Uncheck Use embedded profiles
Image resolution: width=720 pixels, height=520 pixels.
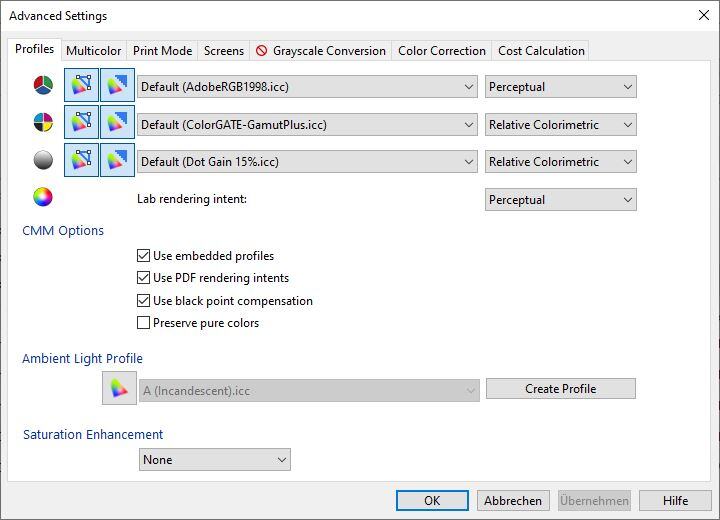click(x=144, y=256)
